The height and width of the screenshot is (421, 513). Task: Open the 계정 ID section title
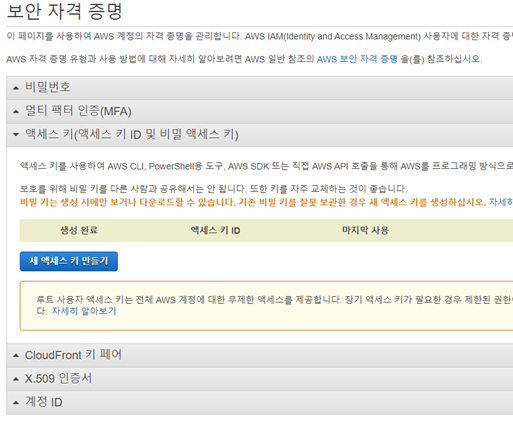44,402
